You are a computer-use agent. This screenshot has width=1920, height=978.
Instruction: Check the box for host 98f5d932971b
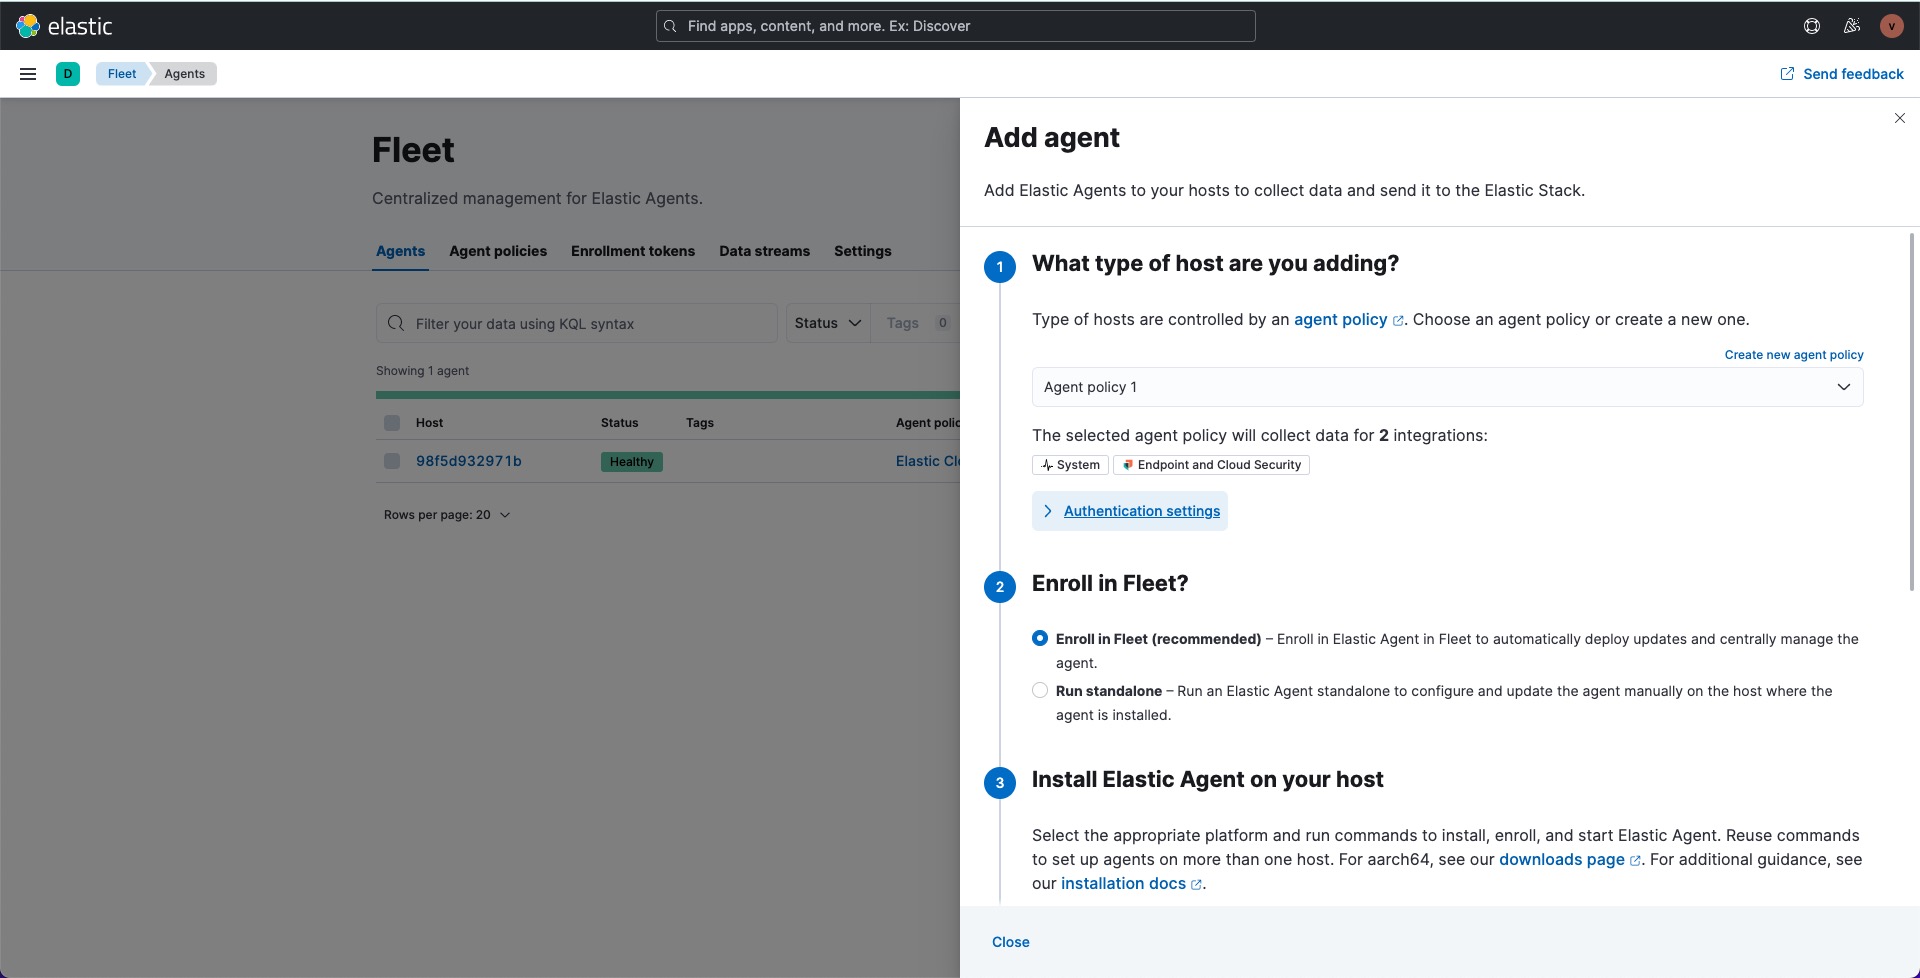(392, 461)
